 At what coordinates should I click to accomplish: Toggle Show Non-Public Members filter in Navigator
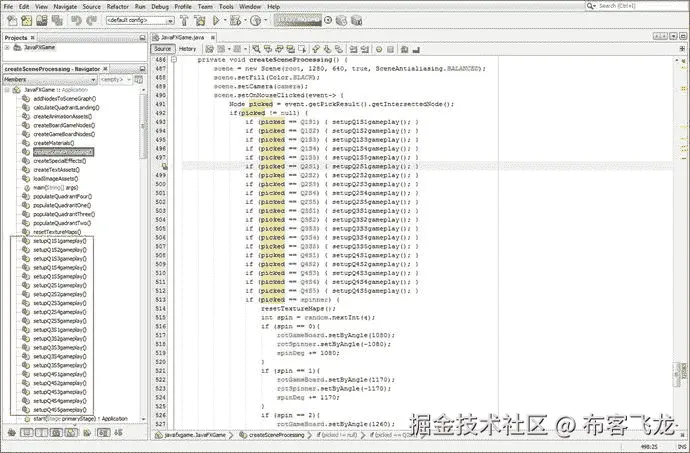click(56, 433)
